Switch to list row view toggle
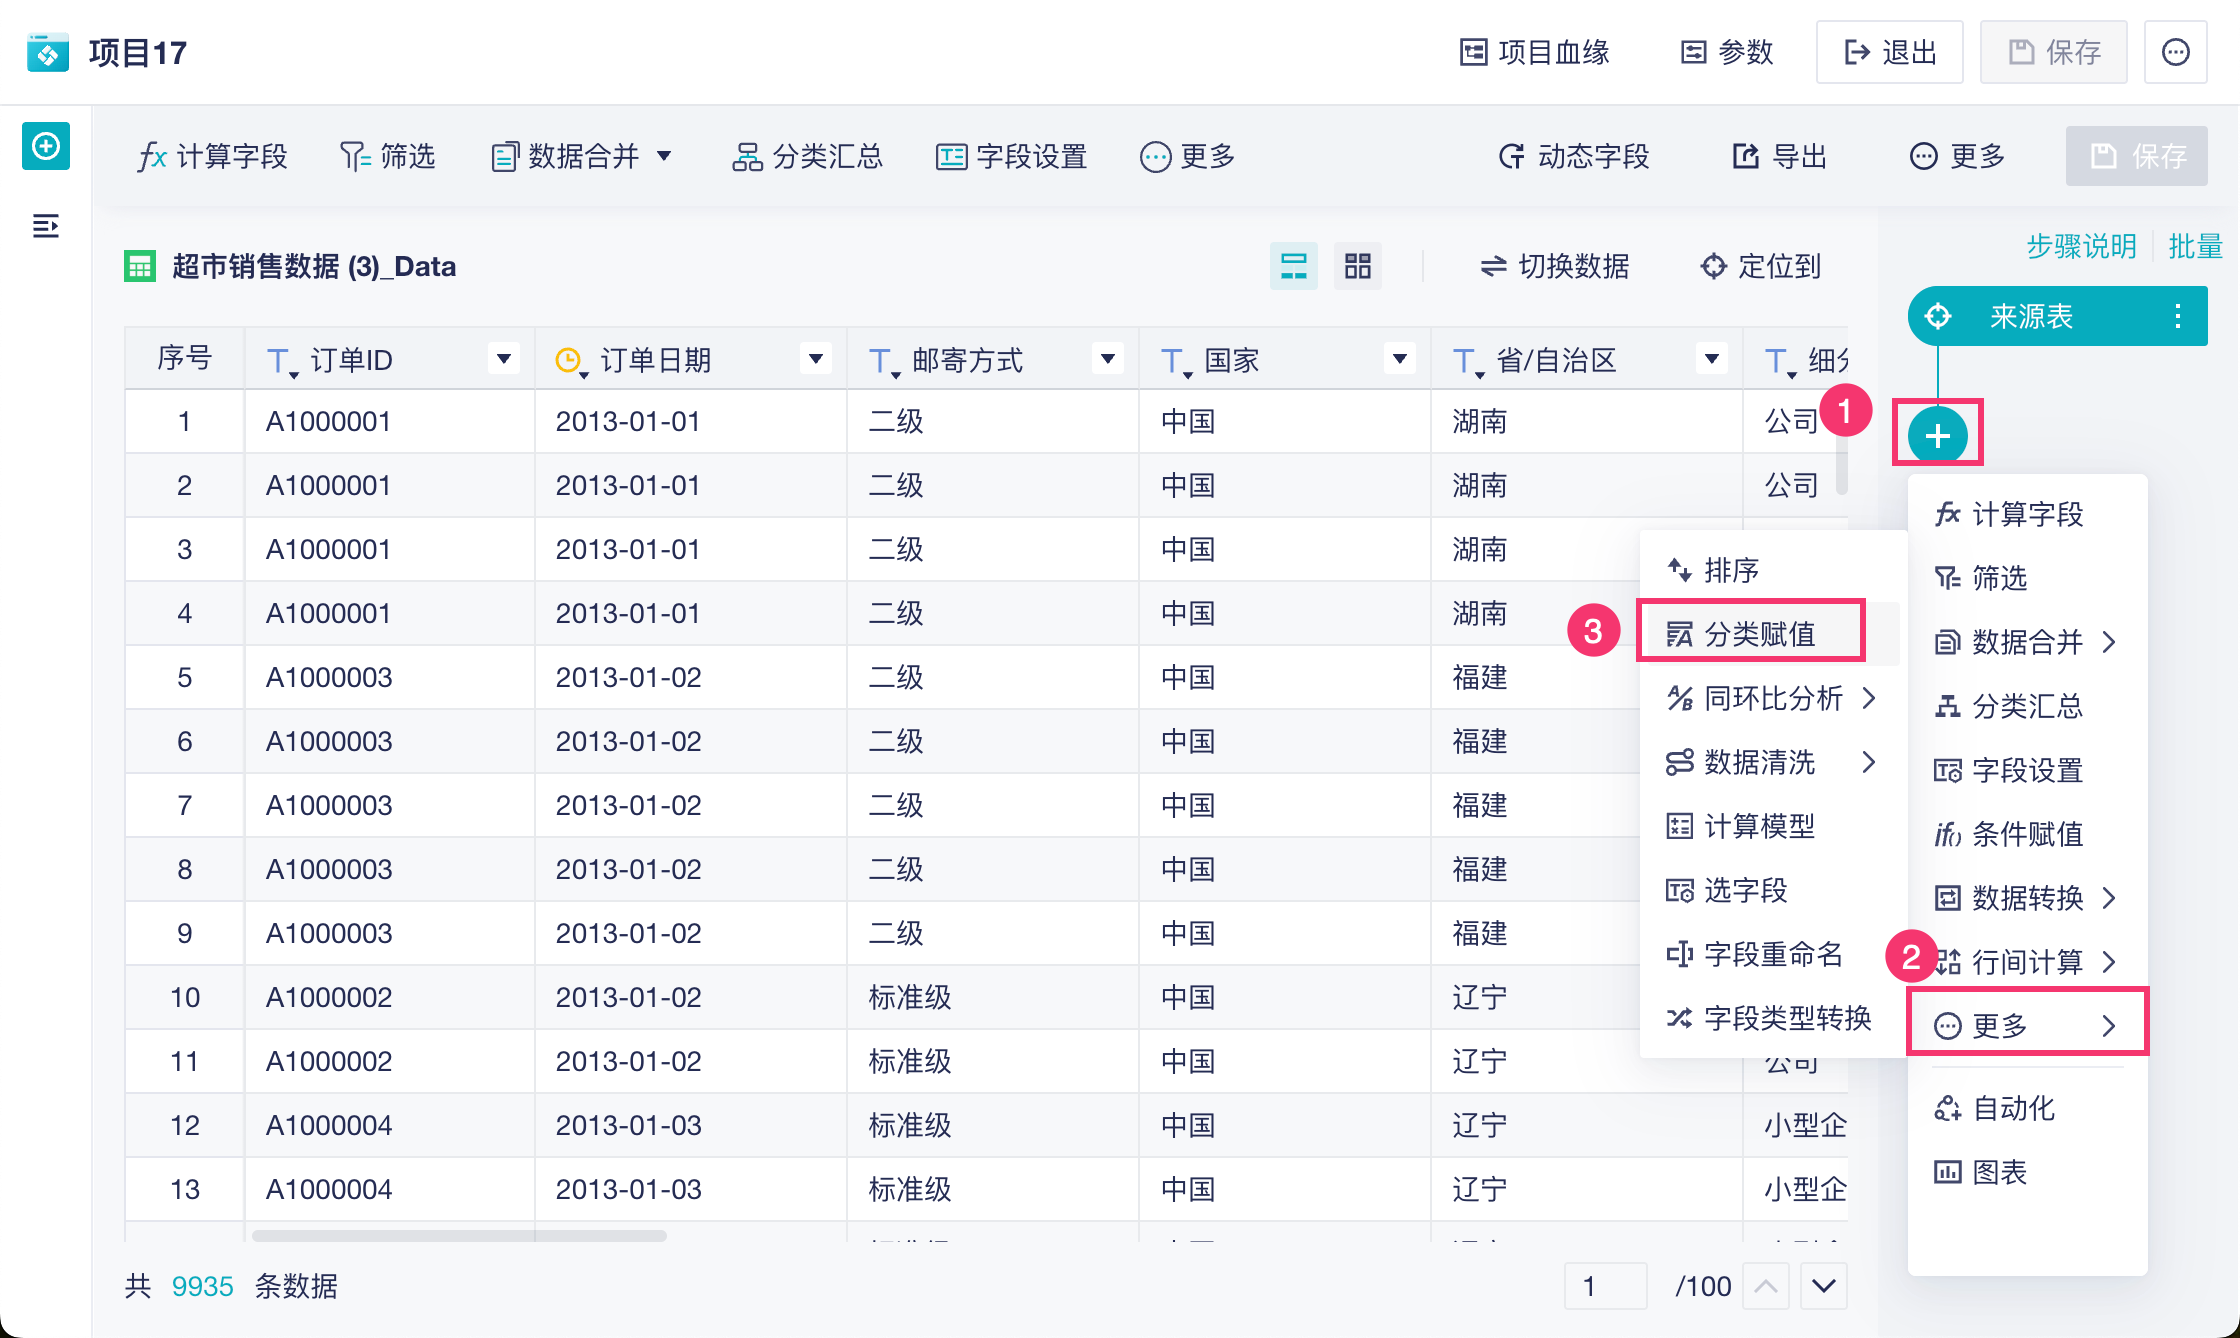The image size is (2240, 1338). pyautogui.click(x=1293, y=266)
